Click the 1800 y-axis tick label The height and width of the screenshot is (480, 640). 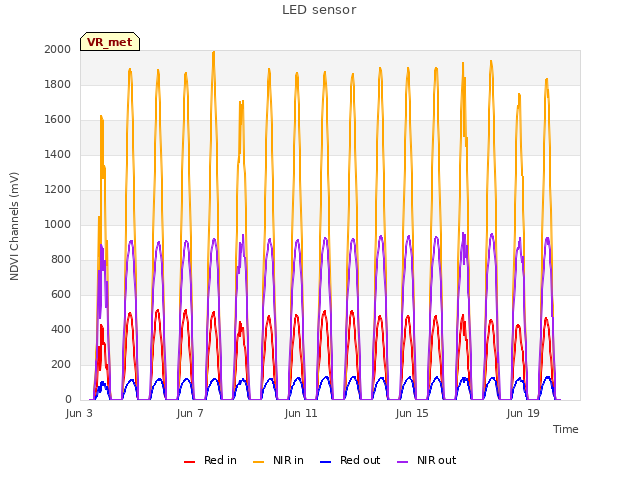(x=58, y=84)
